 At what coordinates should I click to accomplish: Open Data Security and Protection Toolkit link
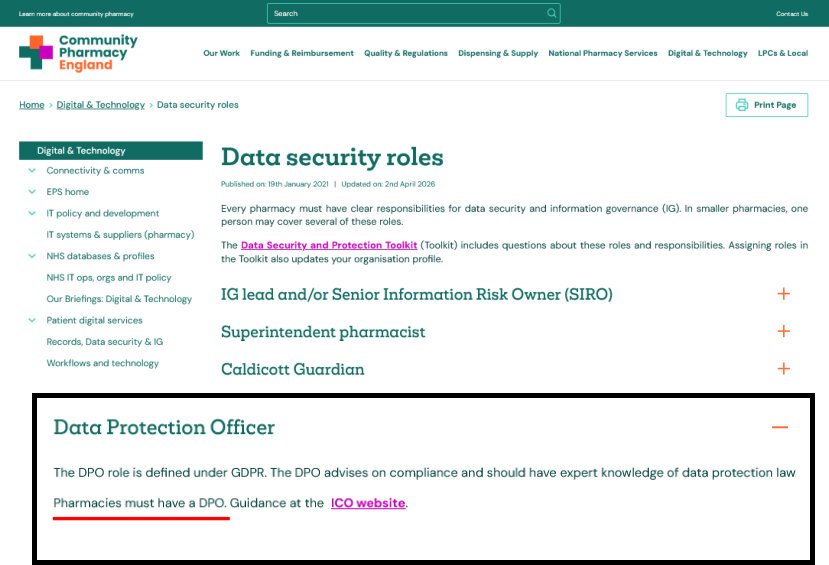(x=328, y=245)
